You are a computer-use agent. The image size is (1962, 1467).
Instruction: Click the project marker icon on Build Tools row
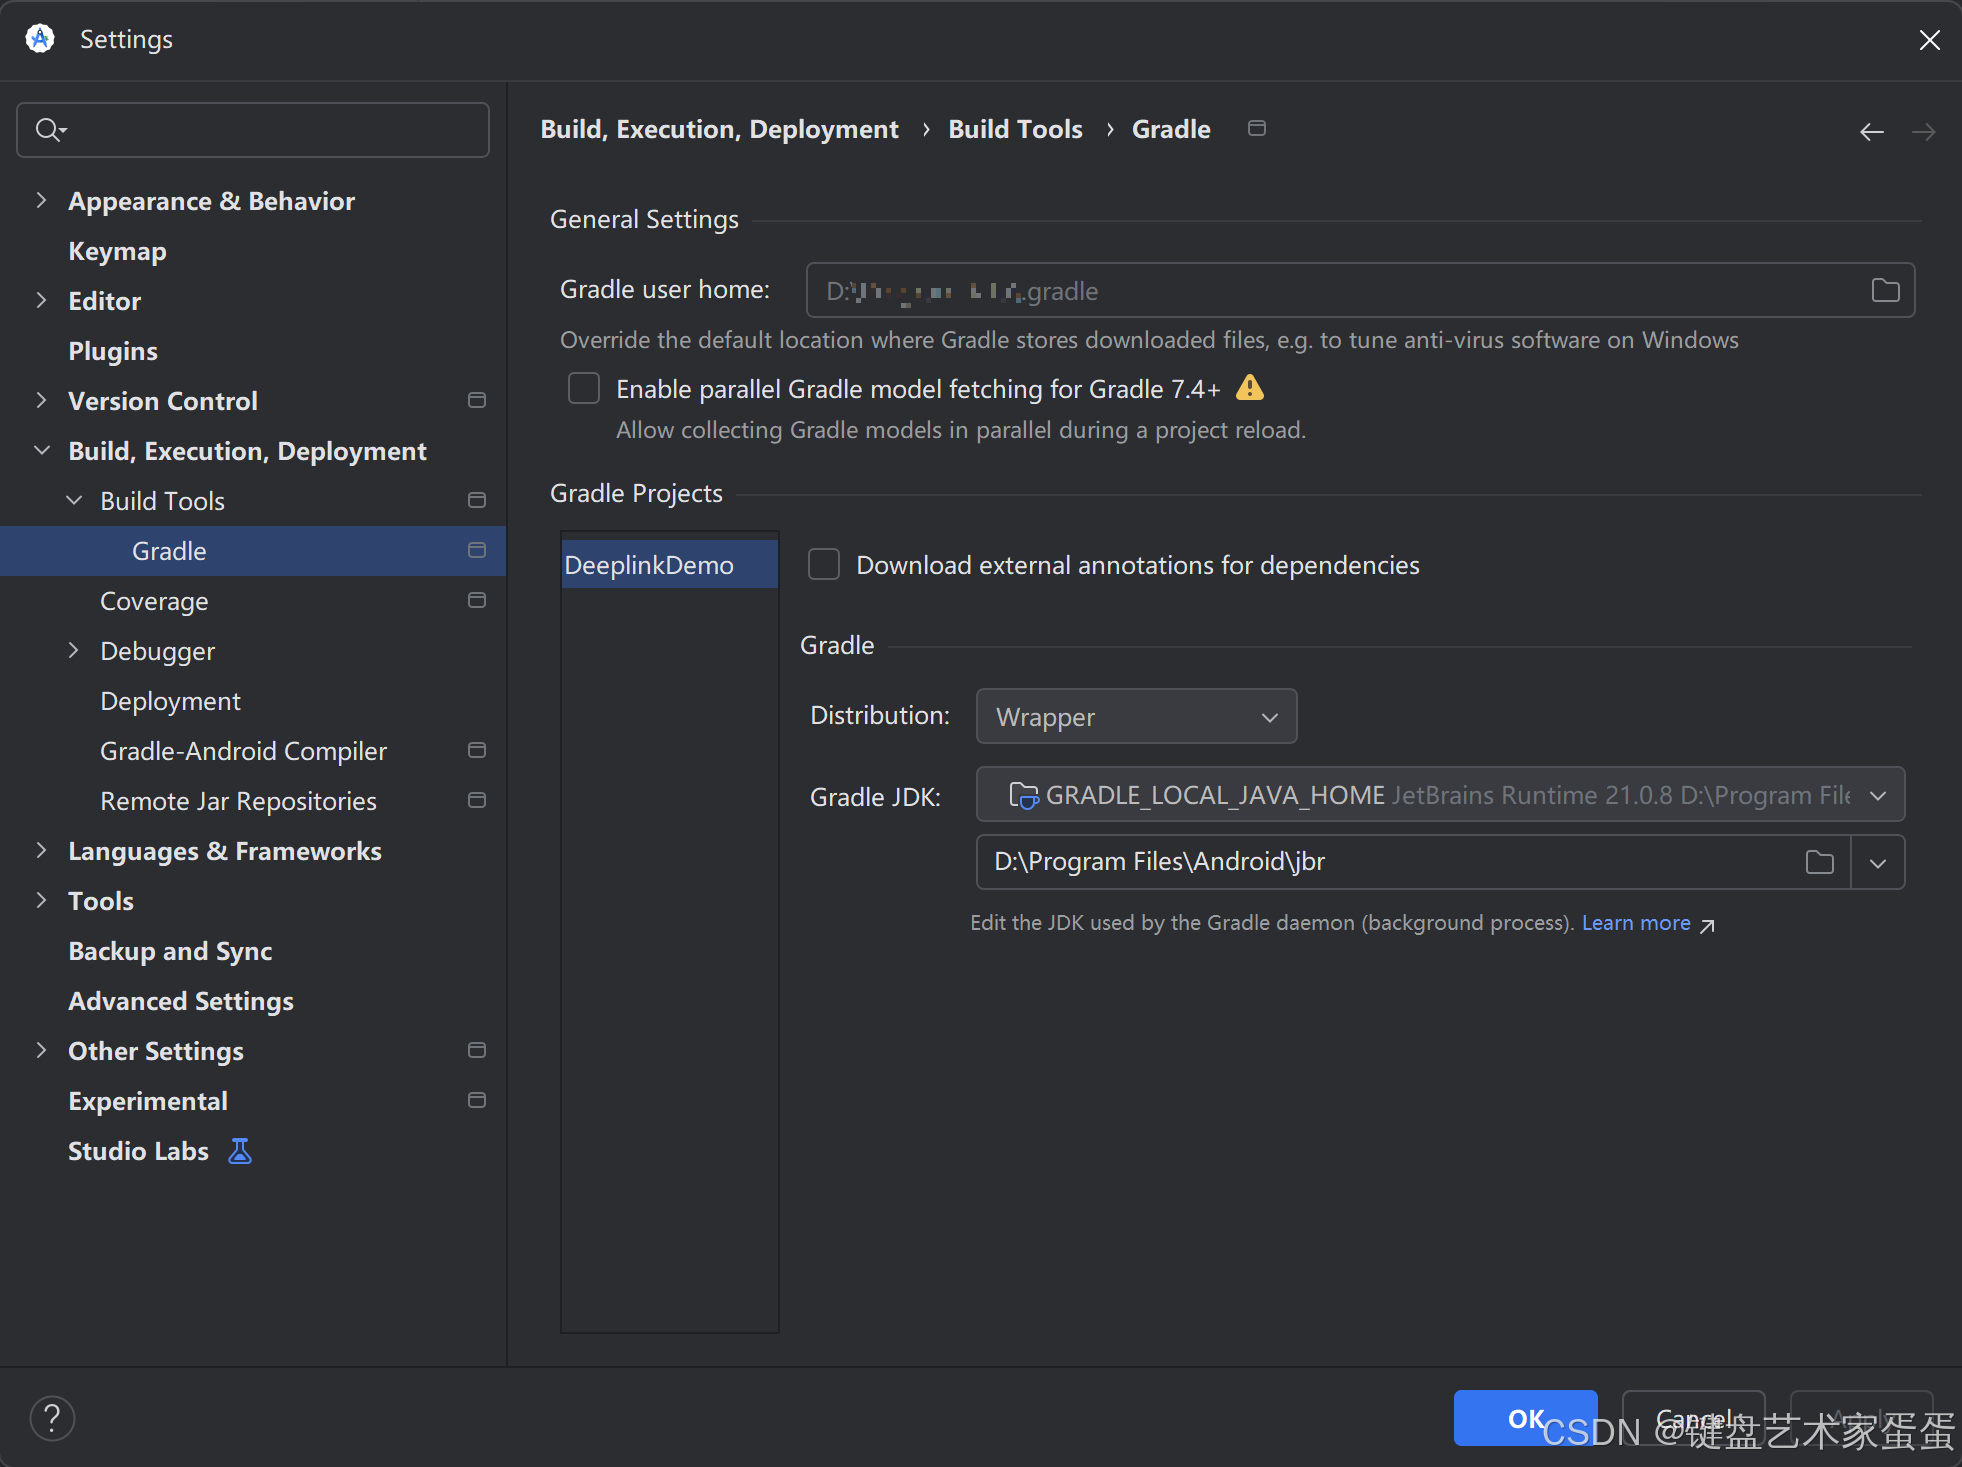(477, 500)
